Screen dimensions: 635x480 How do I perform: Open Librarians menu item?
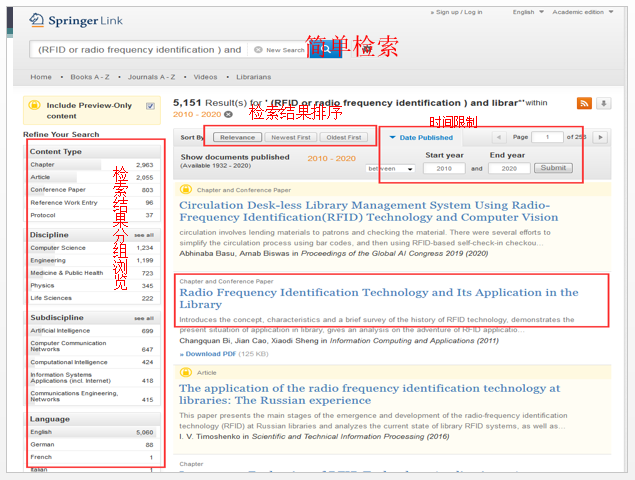point(254,77)
